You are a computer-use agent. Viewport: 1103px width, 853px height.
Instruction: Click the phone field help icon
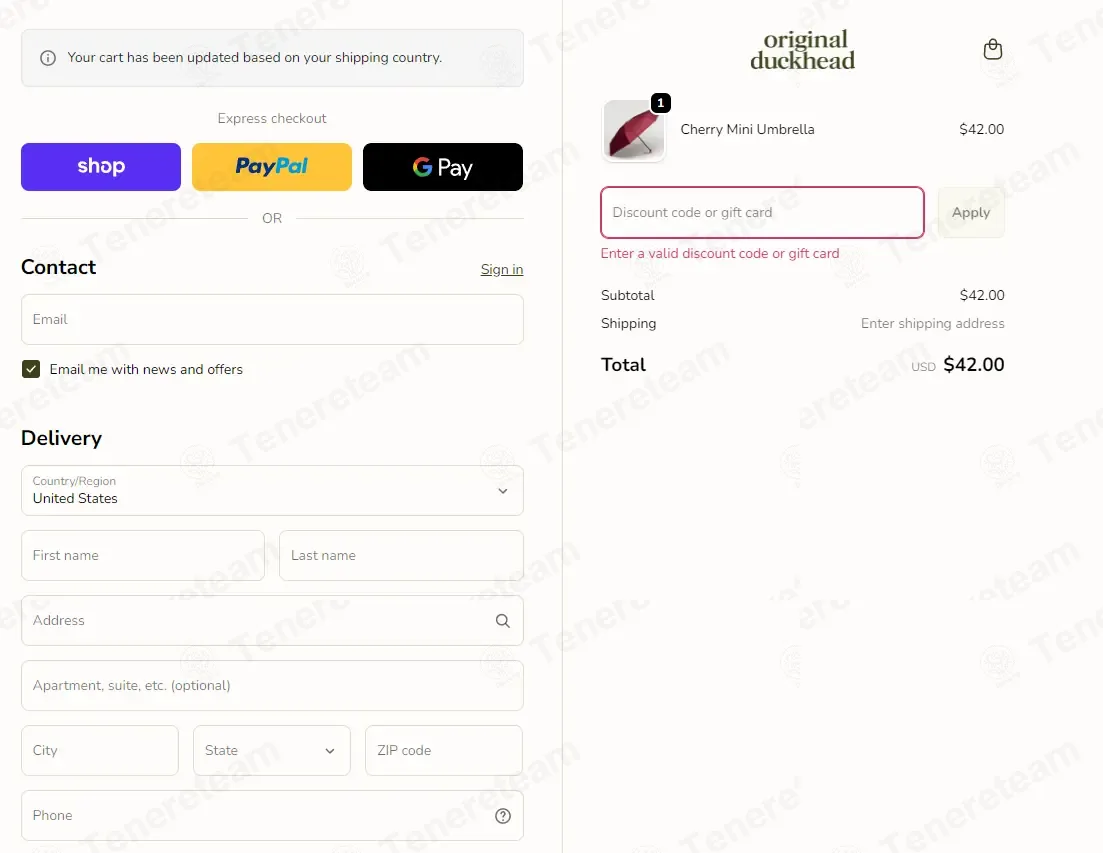(502, 816)
